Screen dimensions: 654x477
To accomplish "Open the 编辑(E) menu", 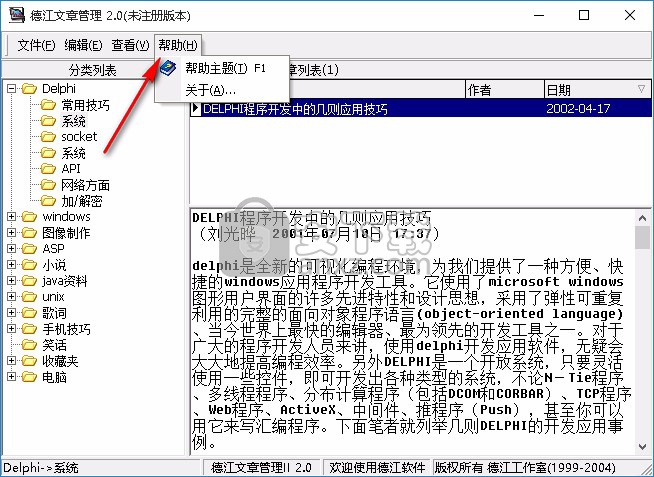I will pos(83,45).
